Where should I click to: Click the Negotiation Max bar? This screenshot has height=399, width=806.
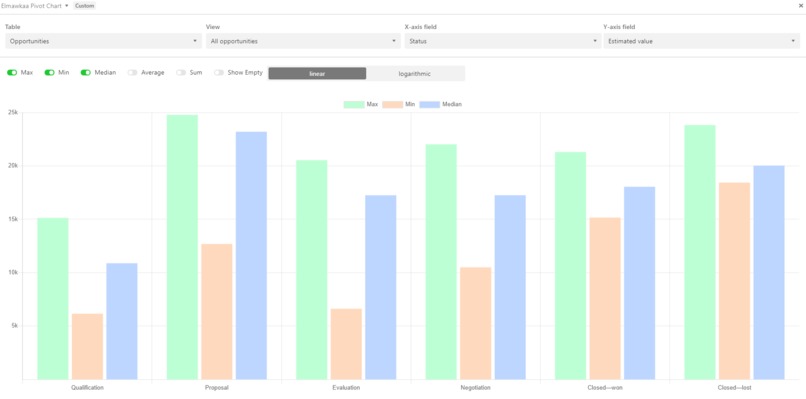pyautogui.click(x=441, y=262)
